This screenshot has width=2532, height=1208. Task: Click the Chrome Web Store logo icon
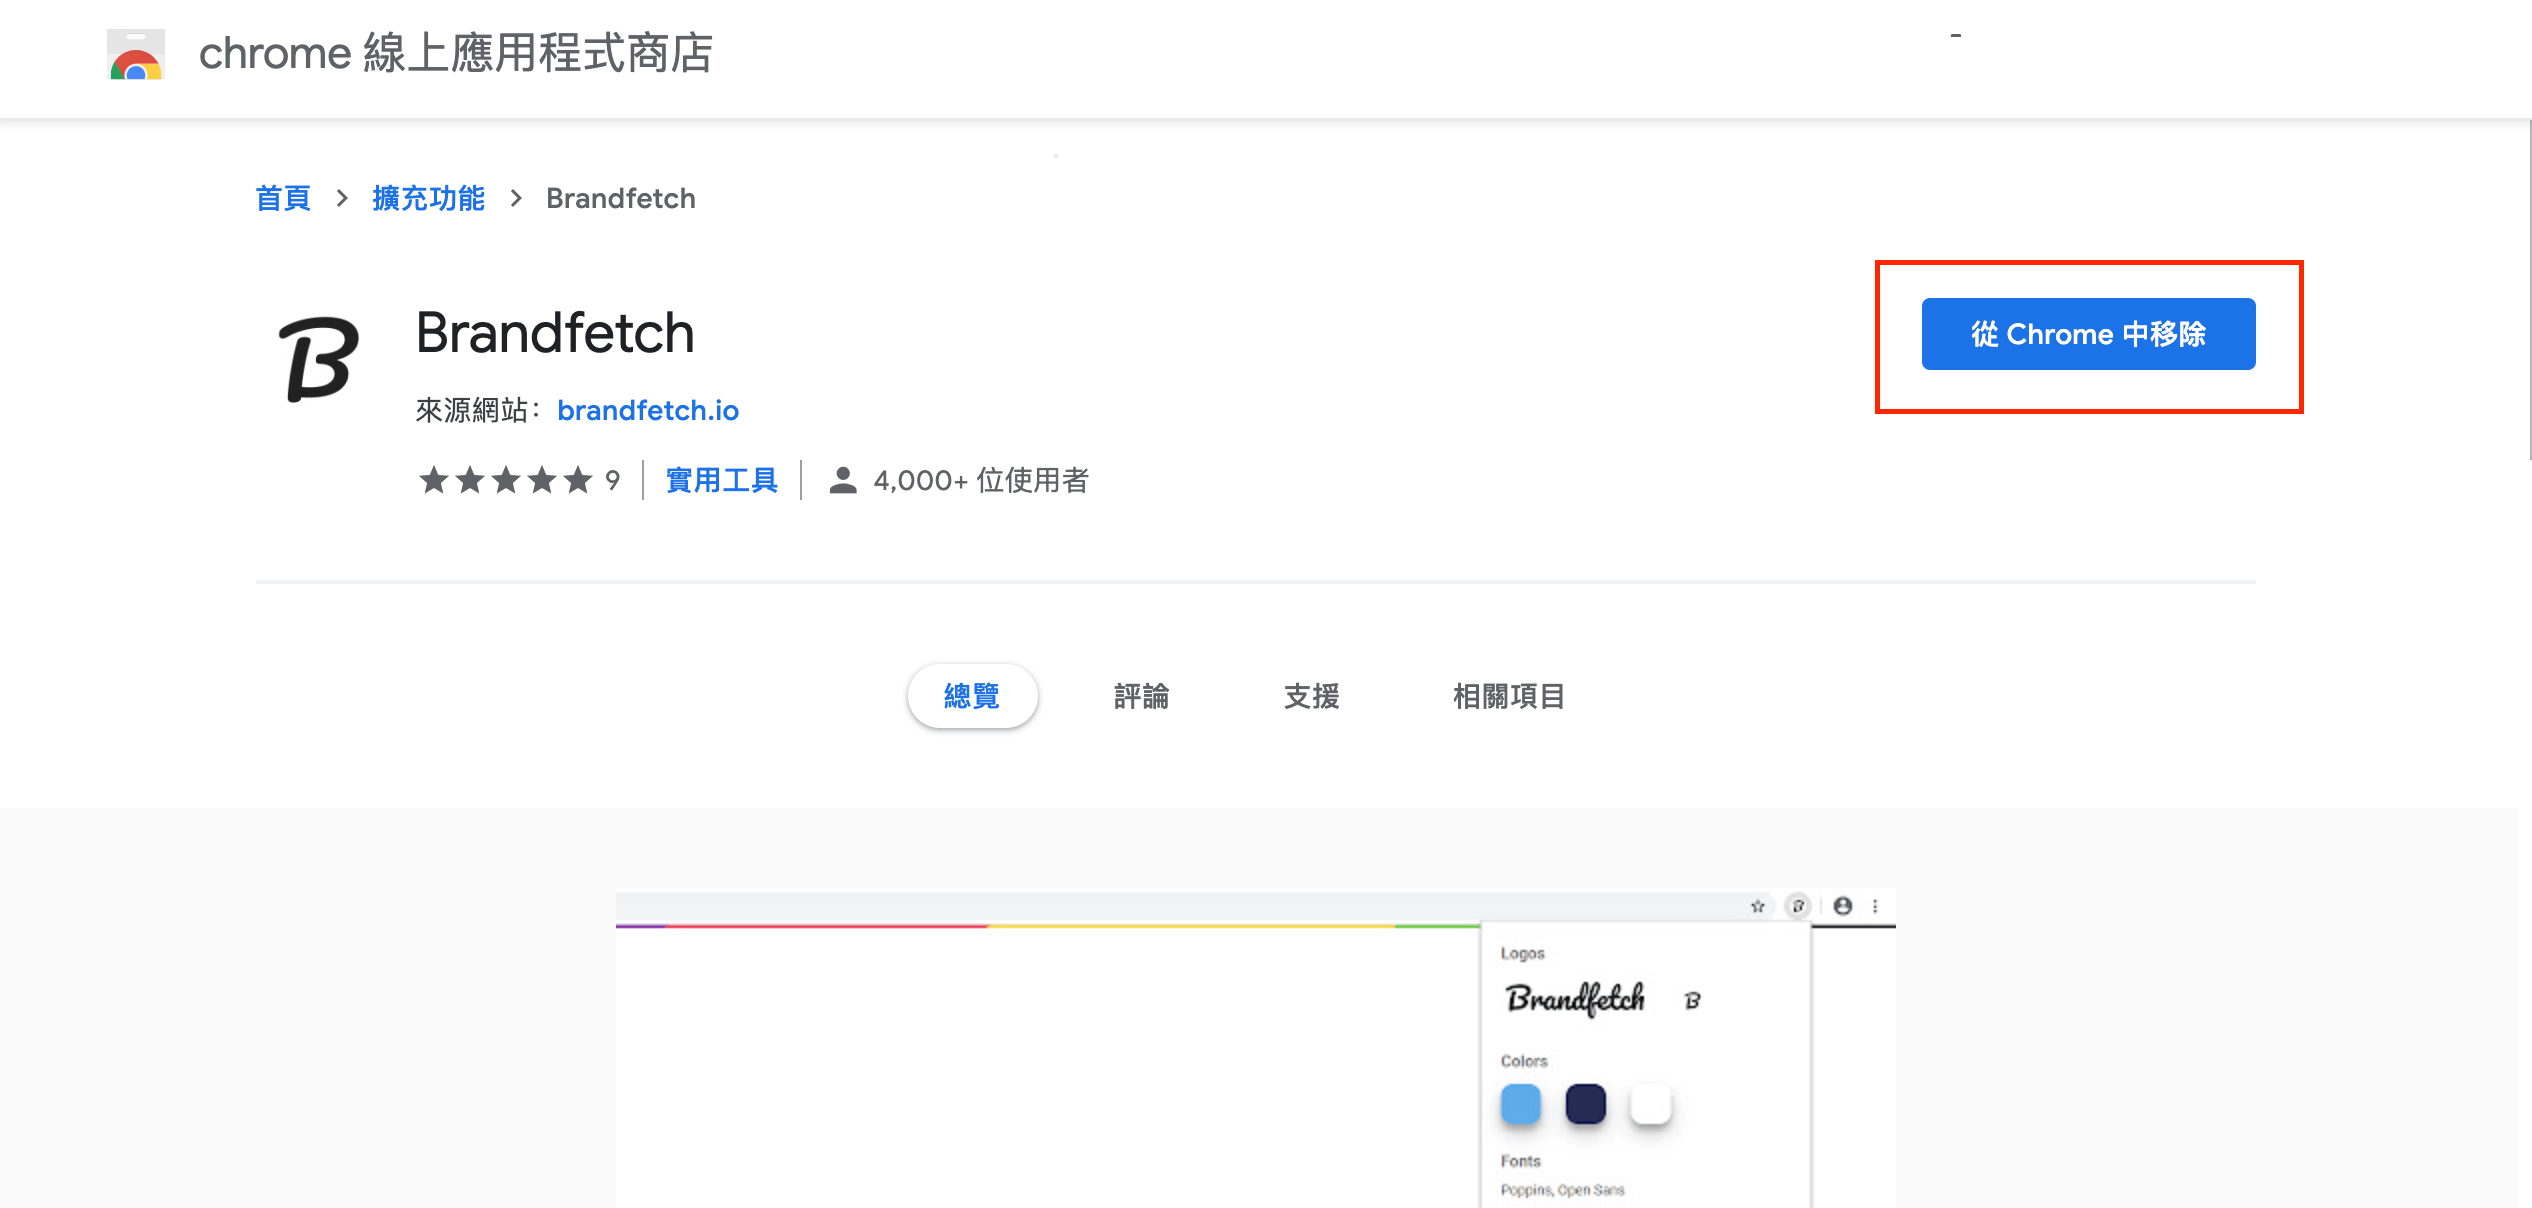point(136,54)
